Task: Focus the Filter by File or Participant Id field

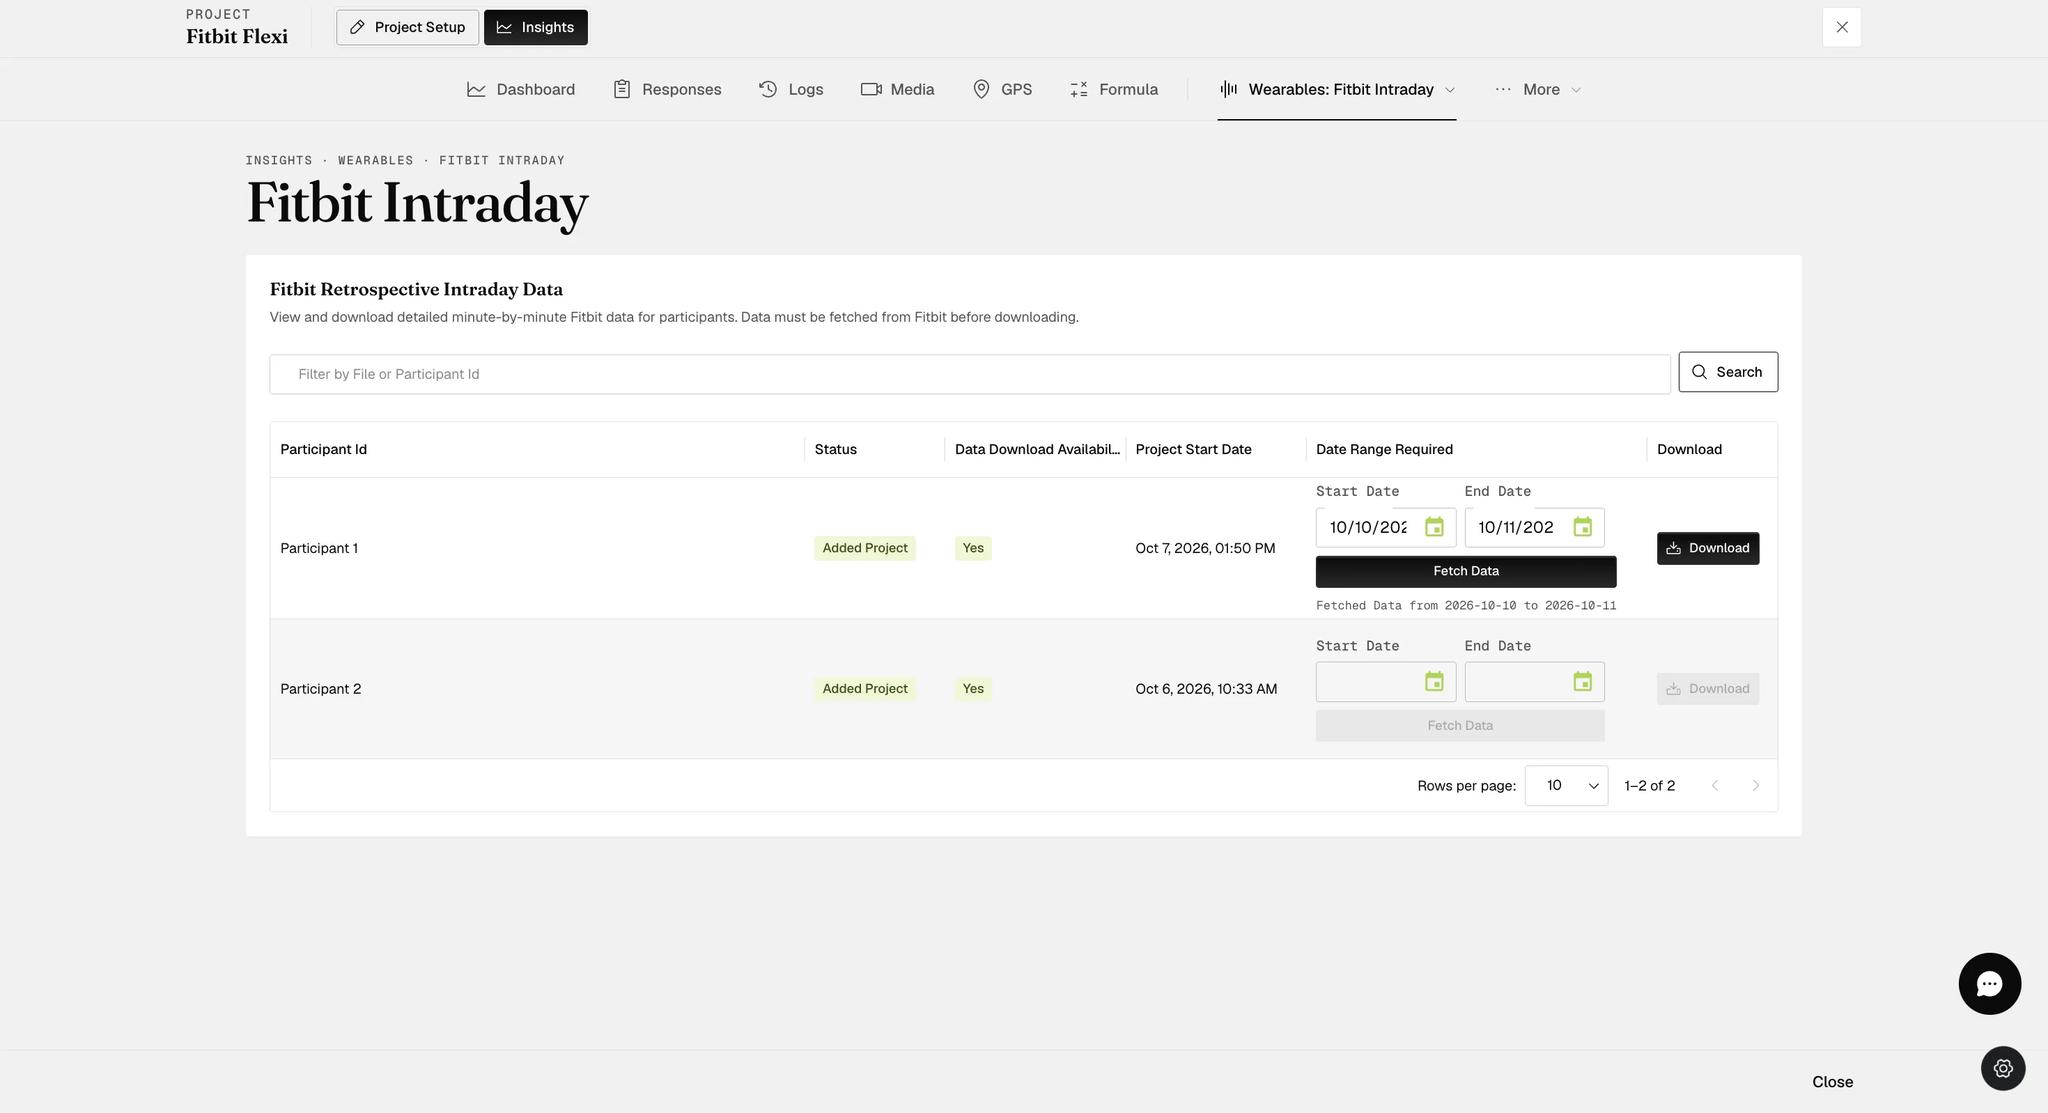Action: (x=970, y=374)
